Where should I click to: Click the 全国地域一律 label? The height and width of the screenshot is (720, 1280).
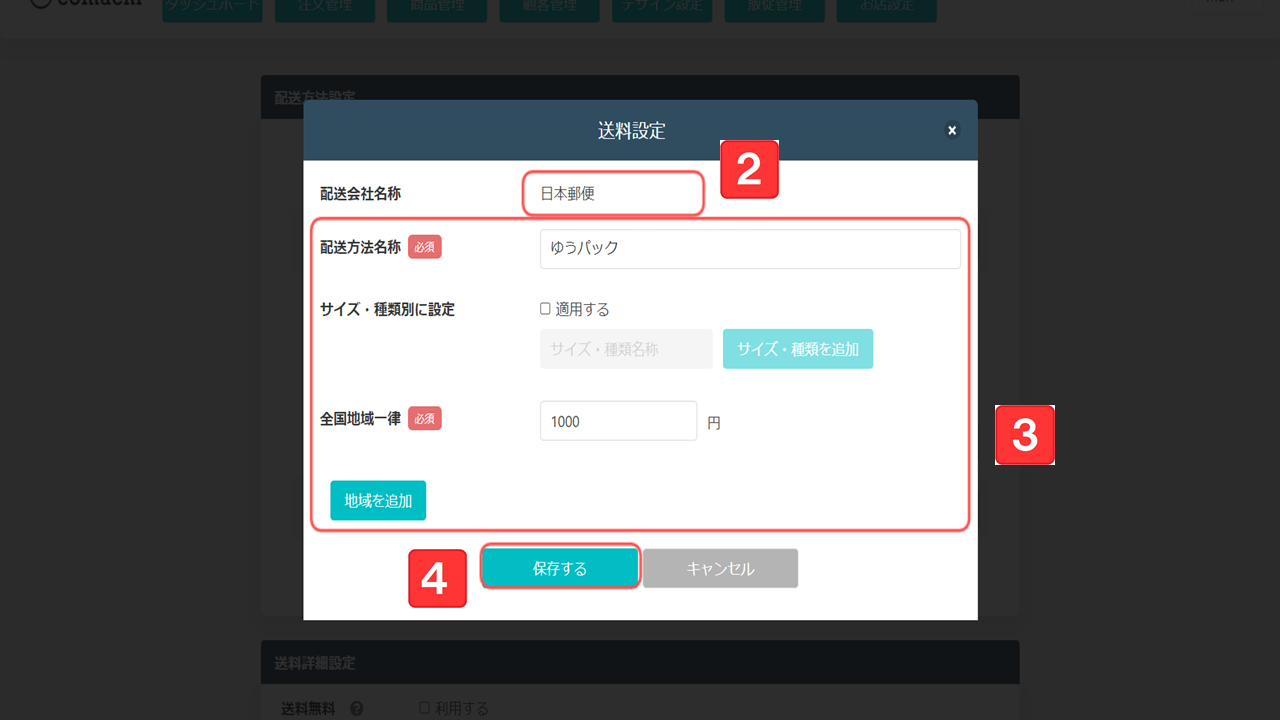coord(360,419)
